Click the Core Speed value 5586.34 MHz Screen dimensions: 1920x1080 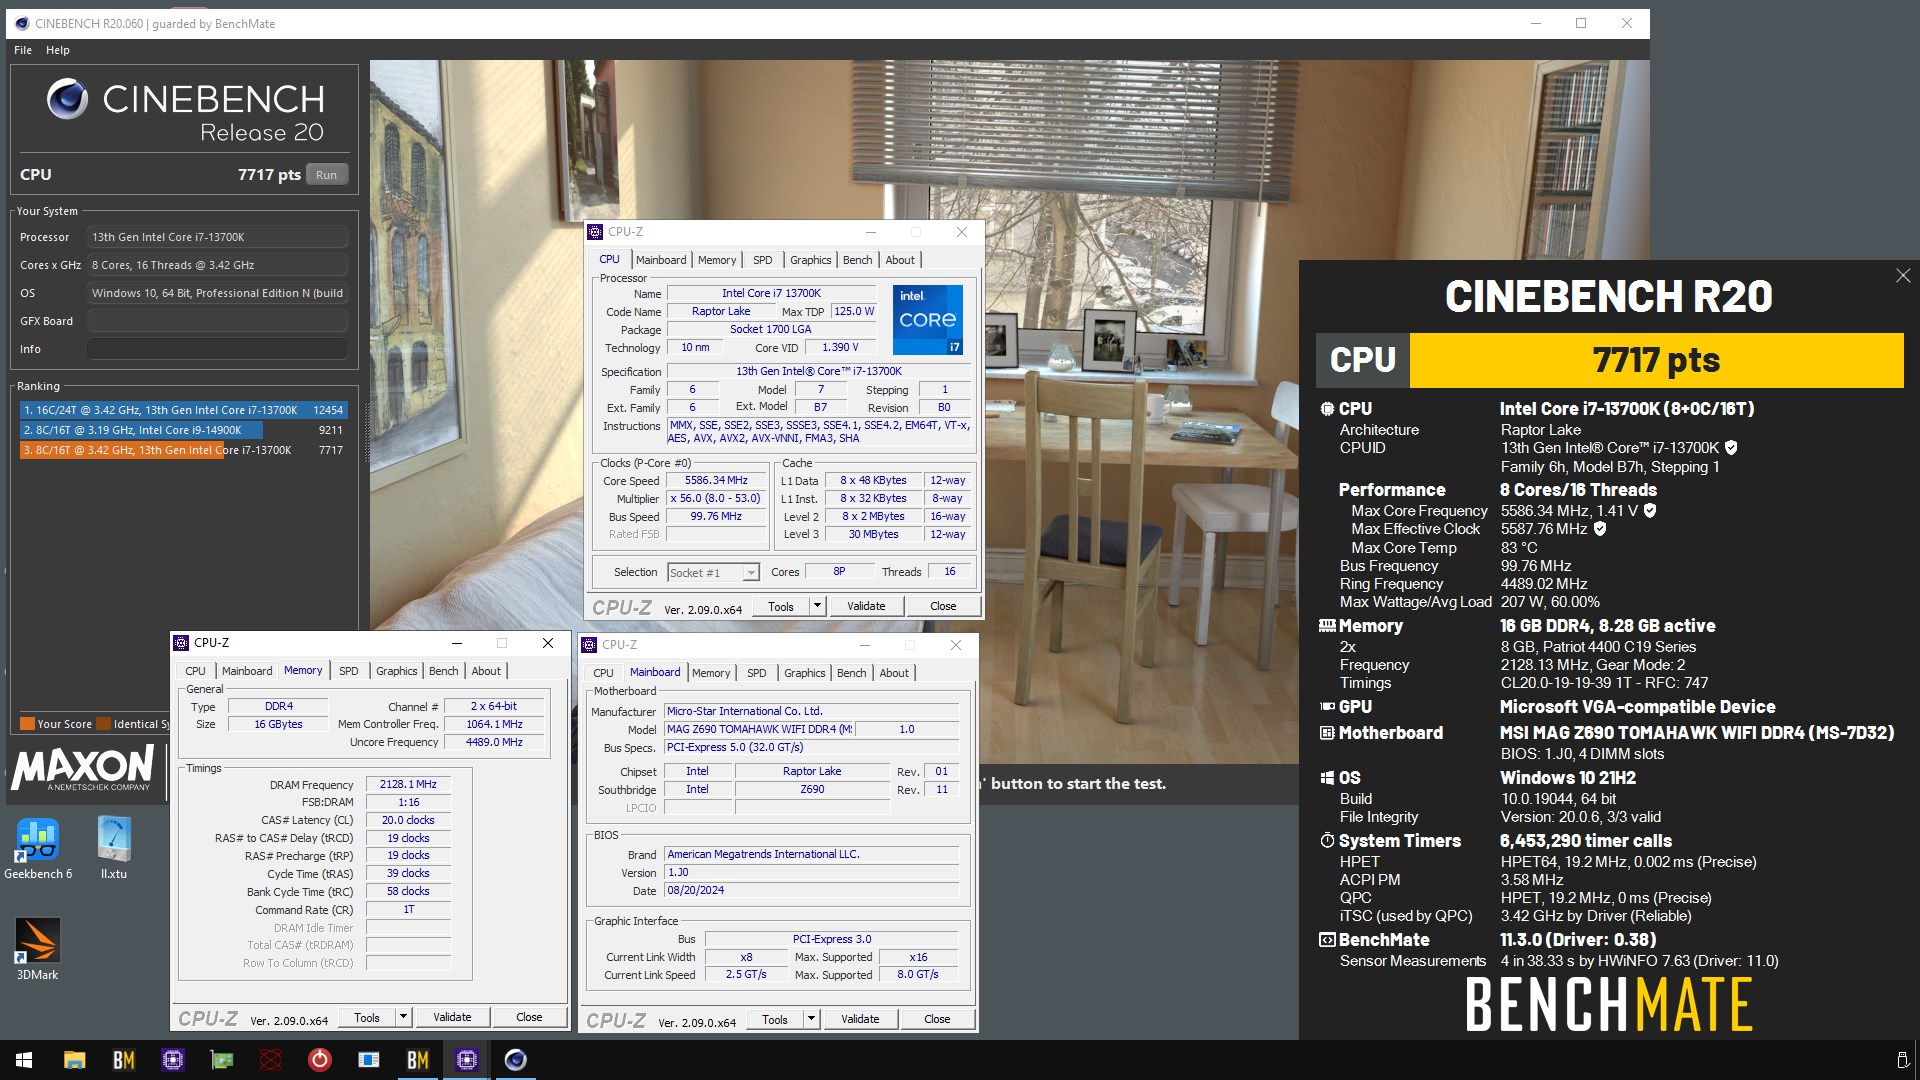716,481
